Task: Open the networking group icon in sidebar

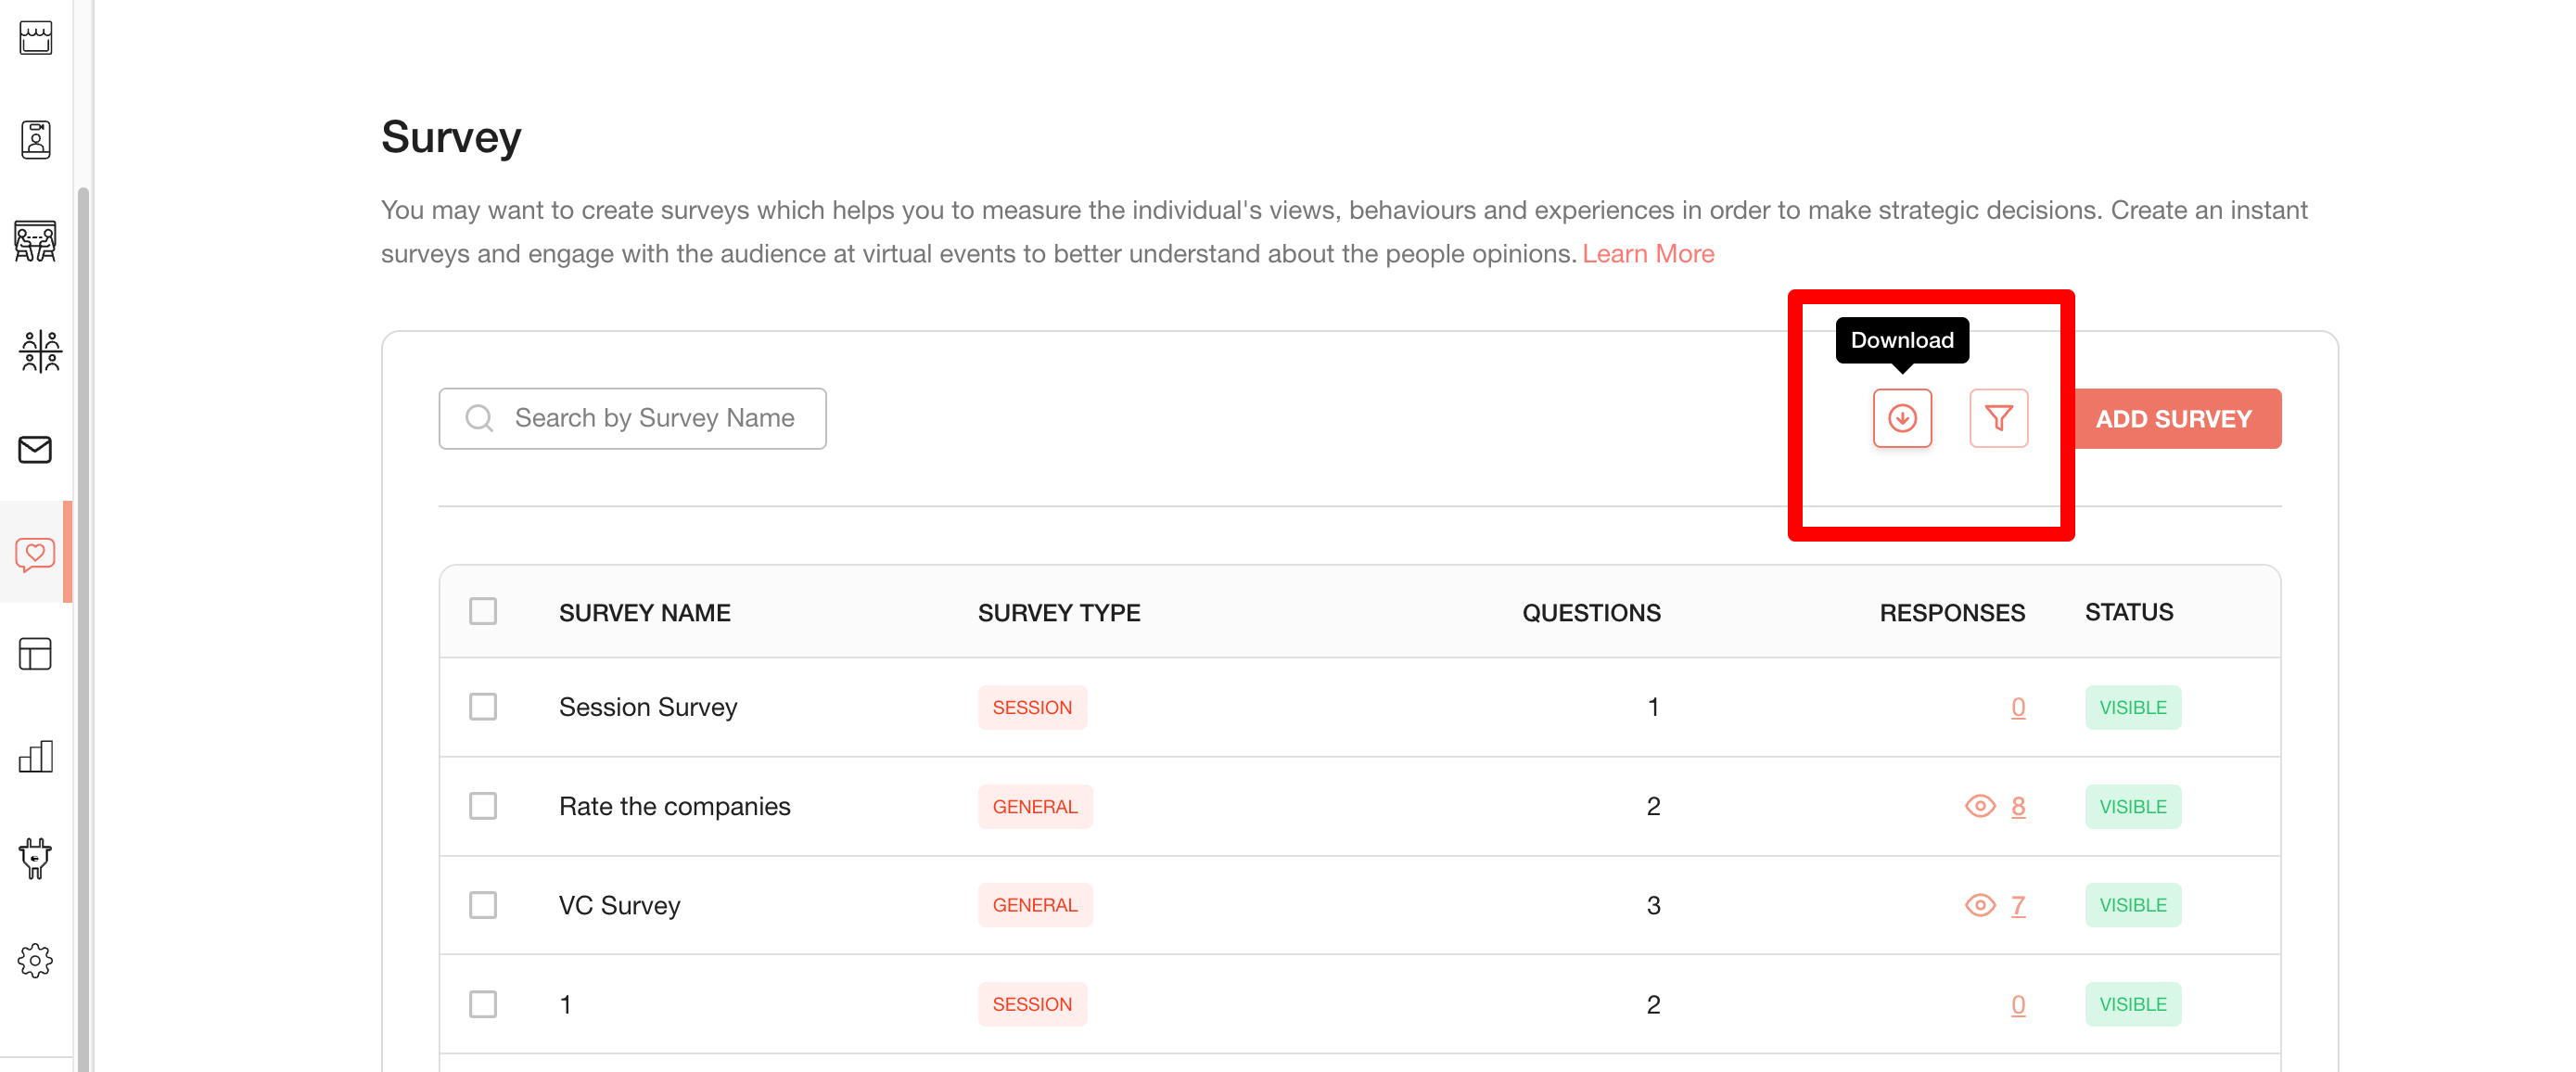Action: pyautogui.click(x=40, y=351)
